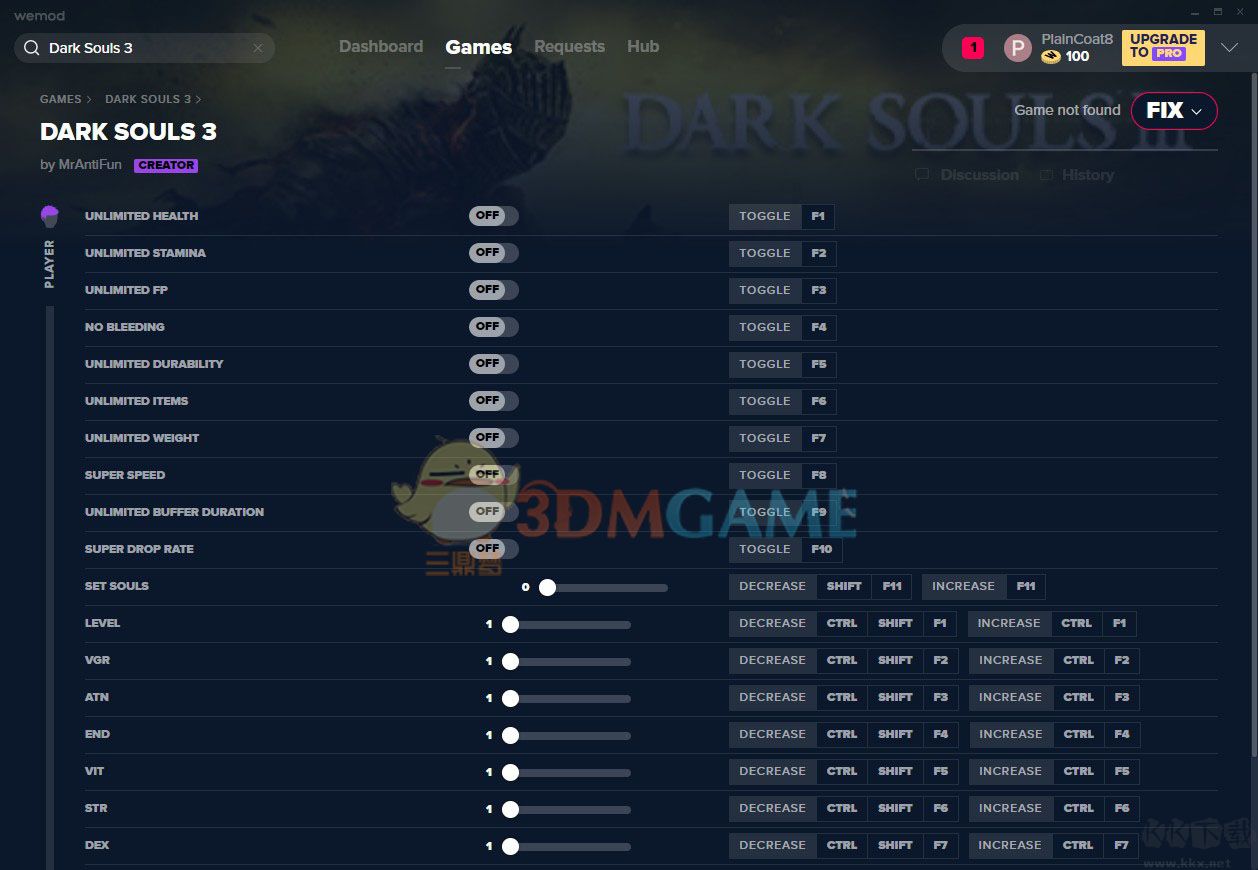1258x870 pixels.
Task: Click Decrease hotkey for DEX
Action: [x=772, y=845]
